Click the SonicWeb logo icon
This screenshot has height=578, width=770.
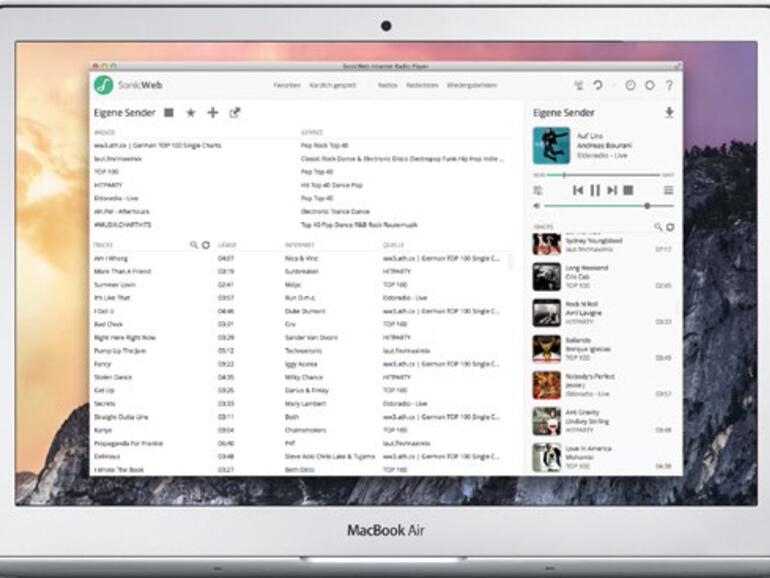click(x=104, y=85)
